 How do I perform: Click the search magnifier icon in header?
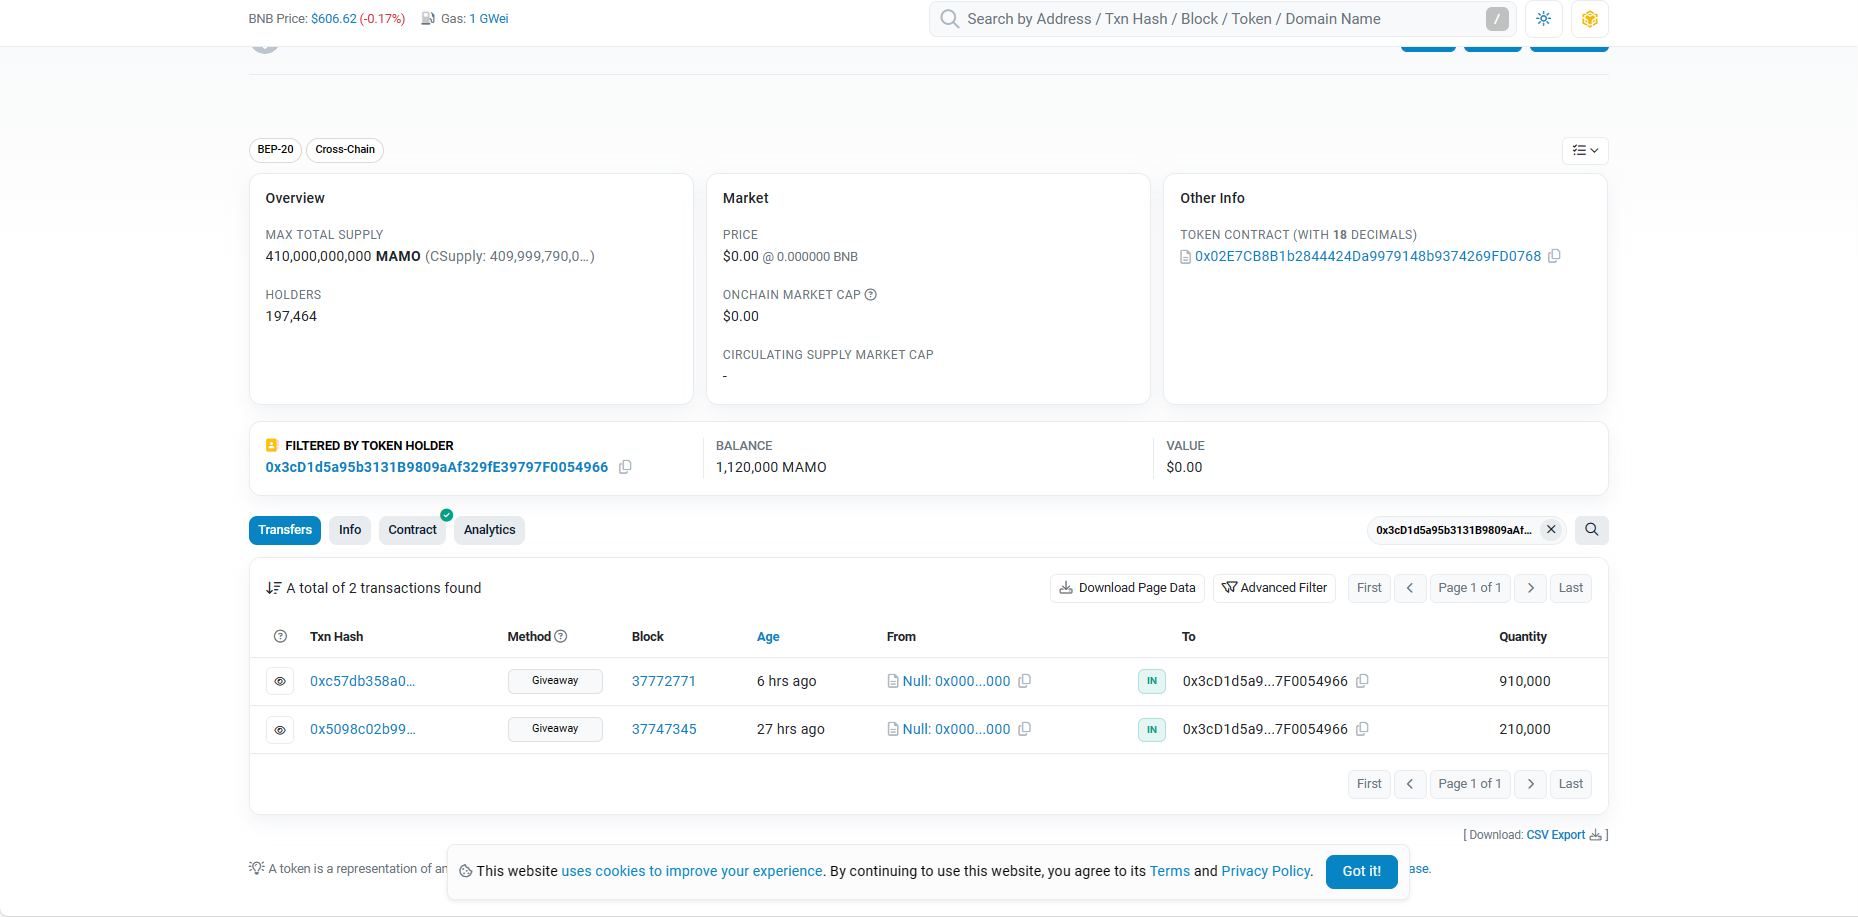tap(949, 19)
